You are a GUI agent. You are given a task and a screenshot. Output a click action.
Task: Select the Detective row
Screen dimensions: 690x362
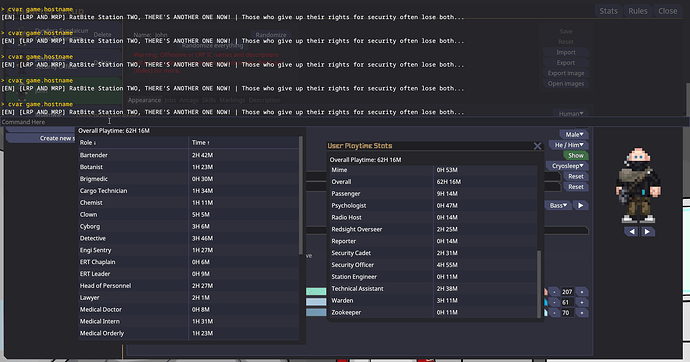click(x=188, y=238)
